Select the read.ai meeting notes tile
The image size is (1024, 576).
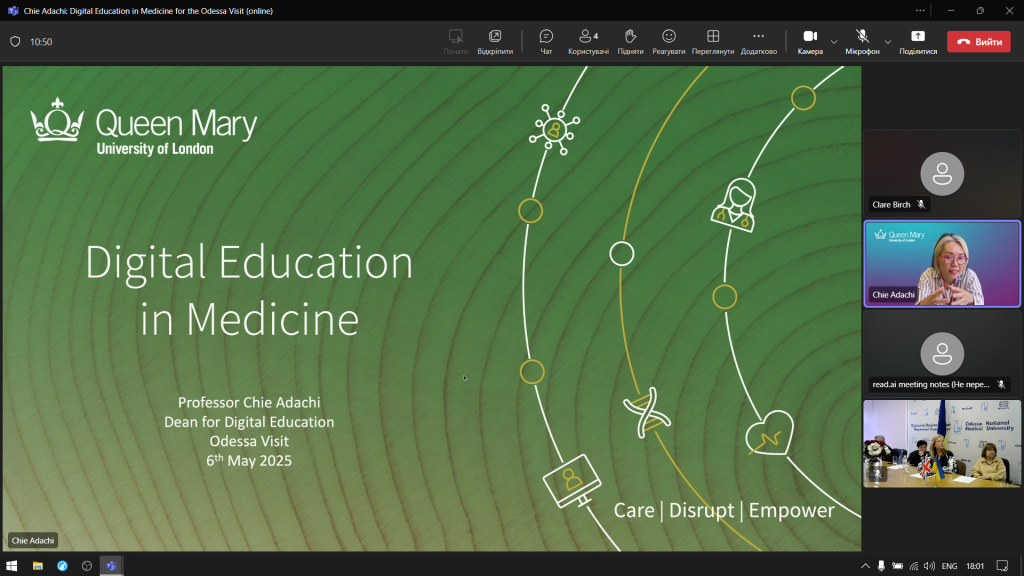pyautogui.click(x=942, y=353)
